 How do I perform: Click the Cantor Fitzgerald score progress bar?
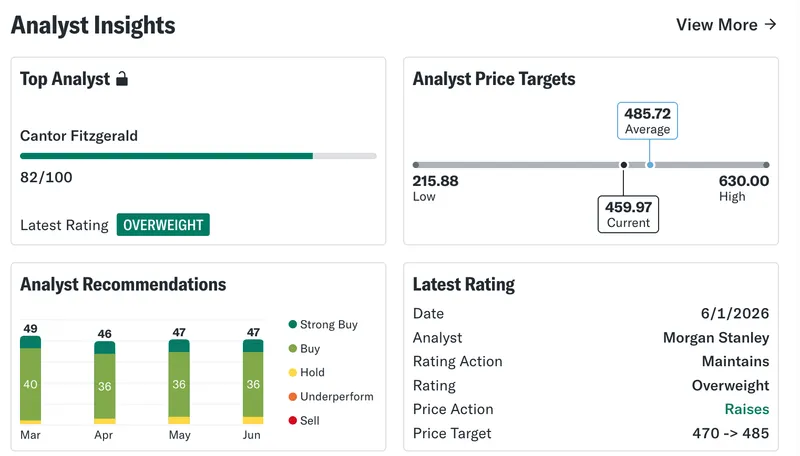tap(198, 156)
